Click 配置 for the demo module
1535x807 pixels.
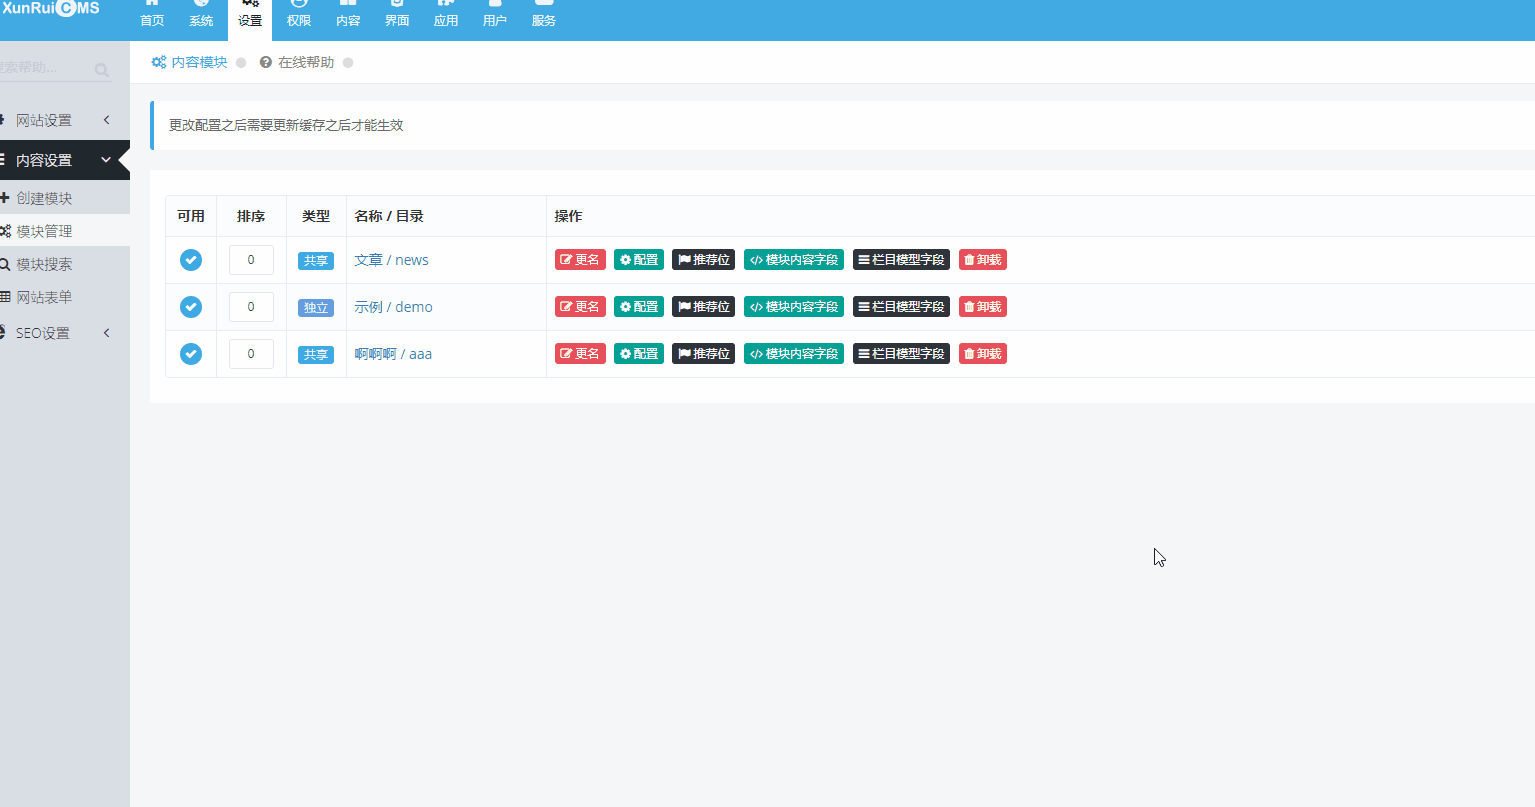coord(639,307)
